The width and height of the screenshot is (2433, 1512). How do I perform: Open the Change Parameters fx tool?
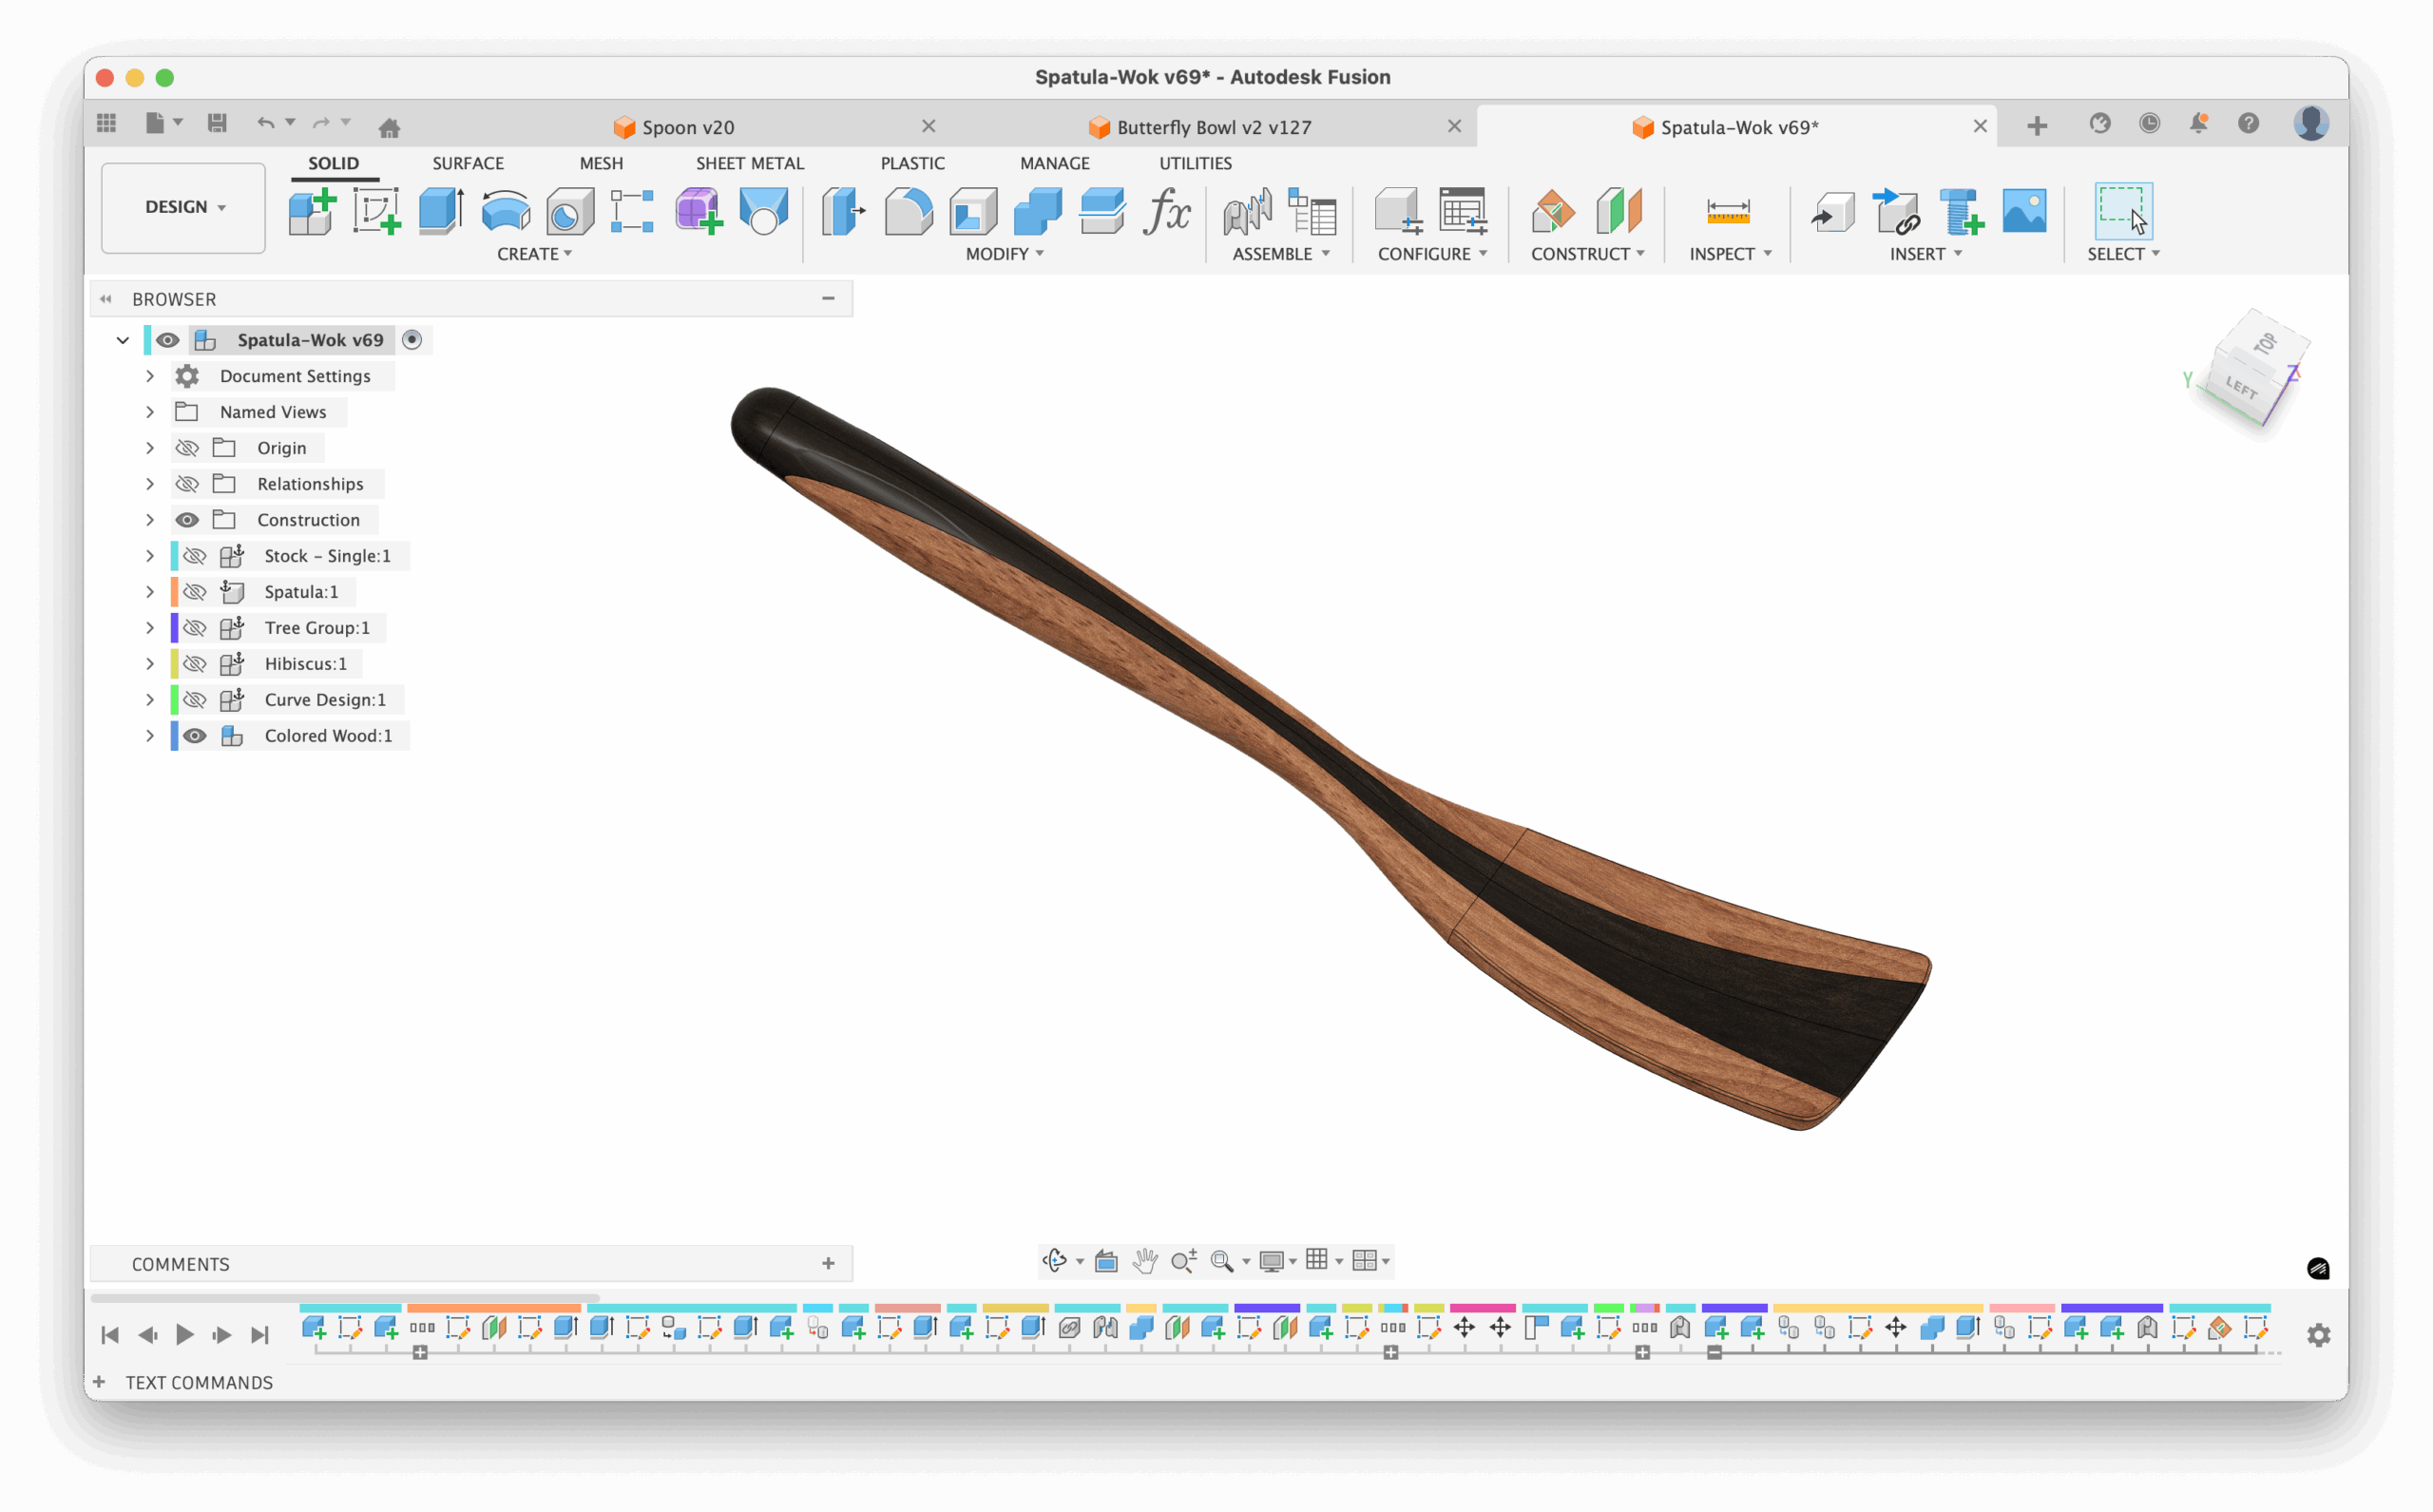coord(1166,211)
